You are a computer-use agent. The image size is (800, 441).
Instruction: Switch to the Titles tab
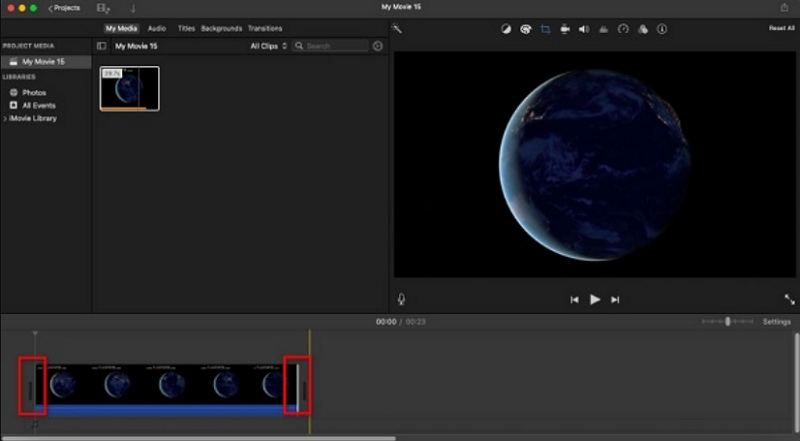(x=186, y=28)
